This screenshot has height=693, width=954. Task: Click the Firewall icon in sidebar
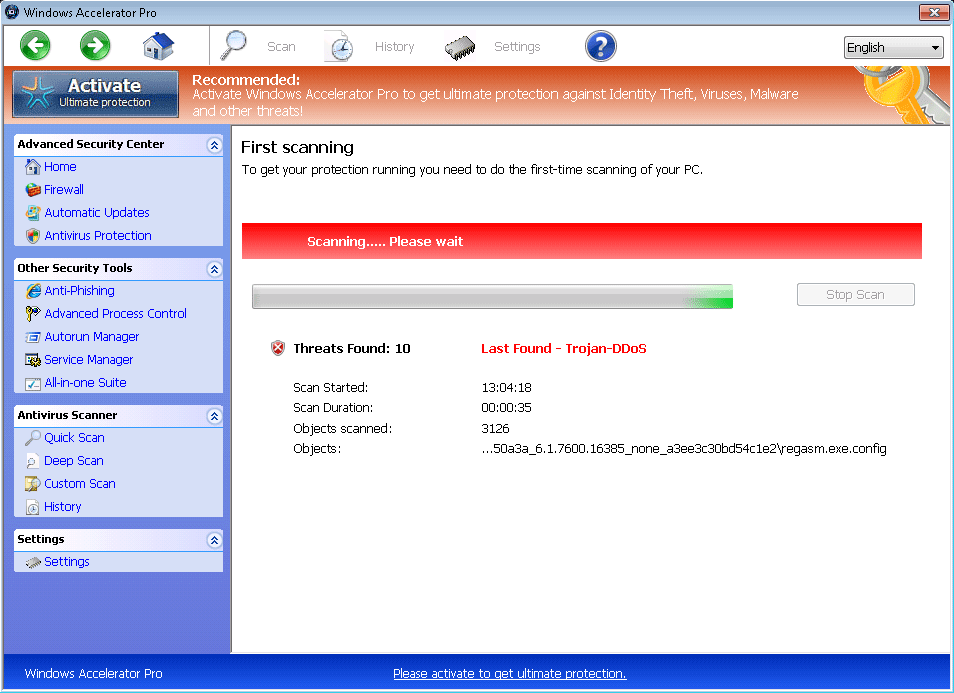pyautogui.click(x=33, y=190)
